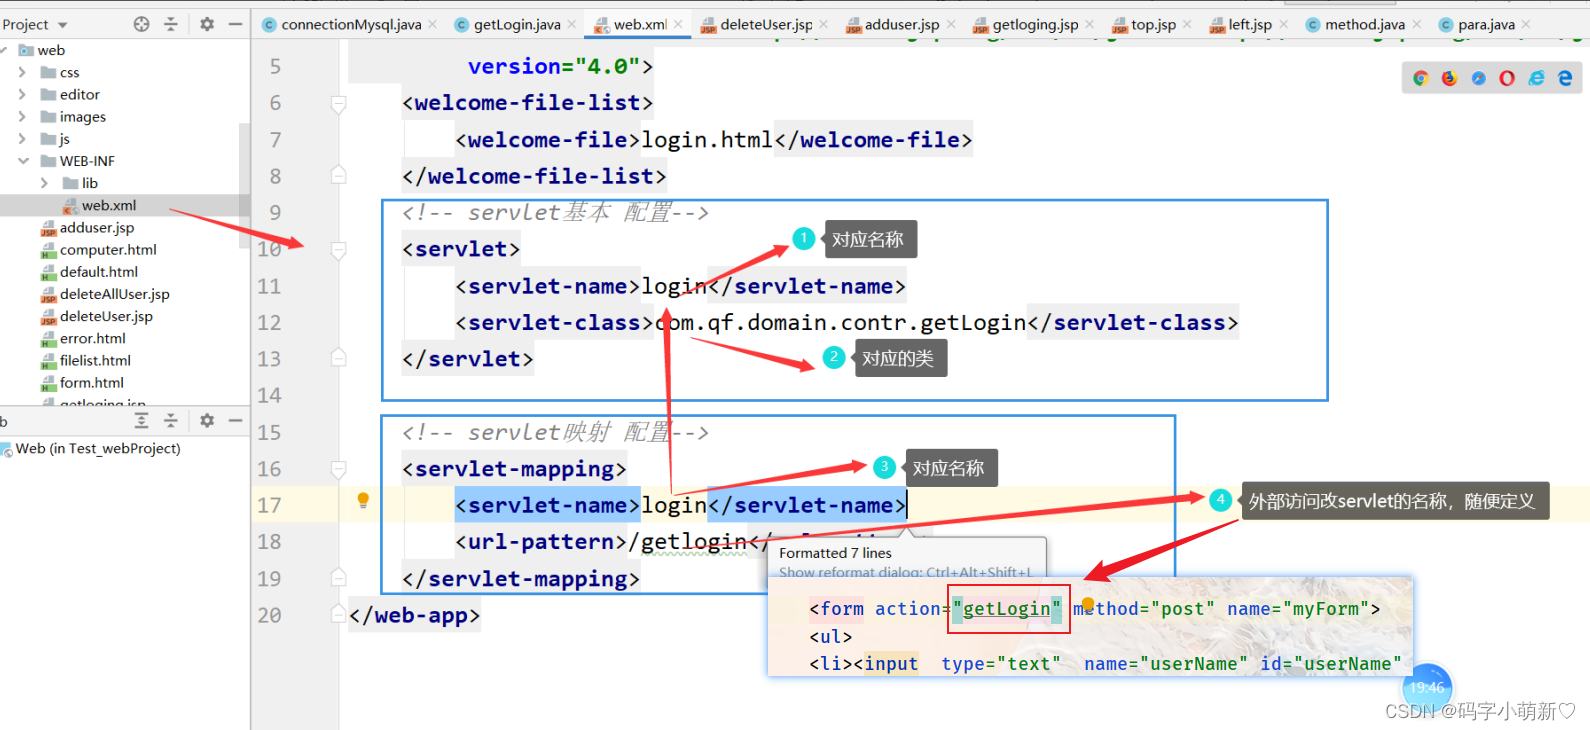Fold the servlet block at line 10

[x=339, y=250]
